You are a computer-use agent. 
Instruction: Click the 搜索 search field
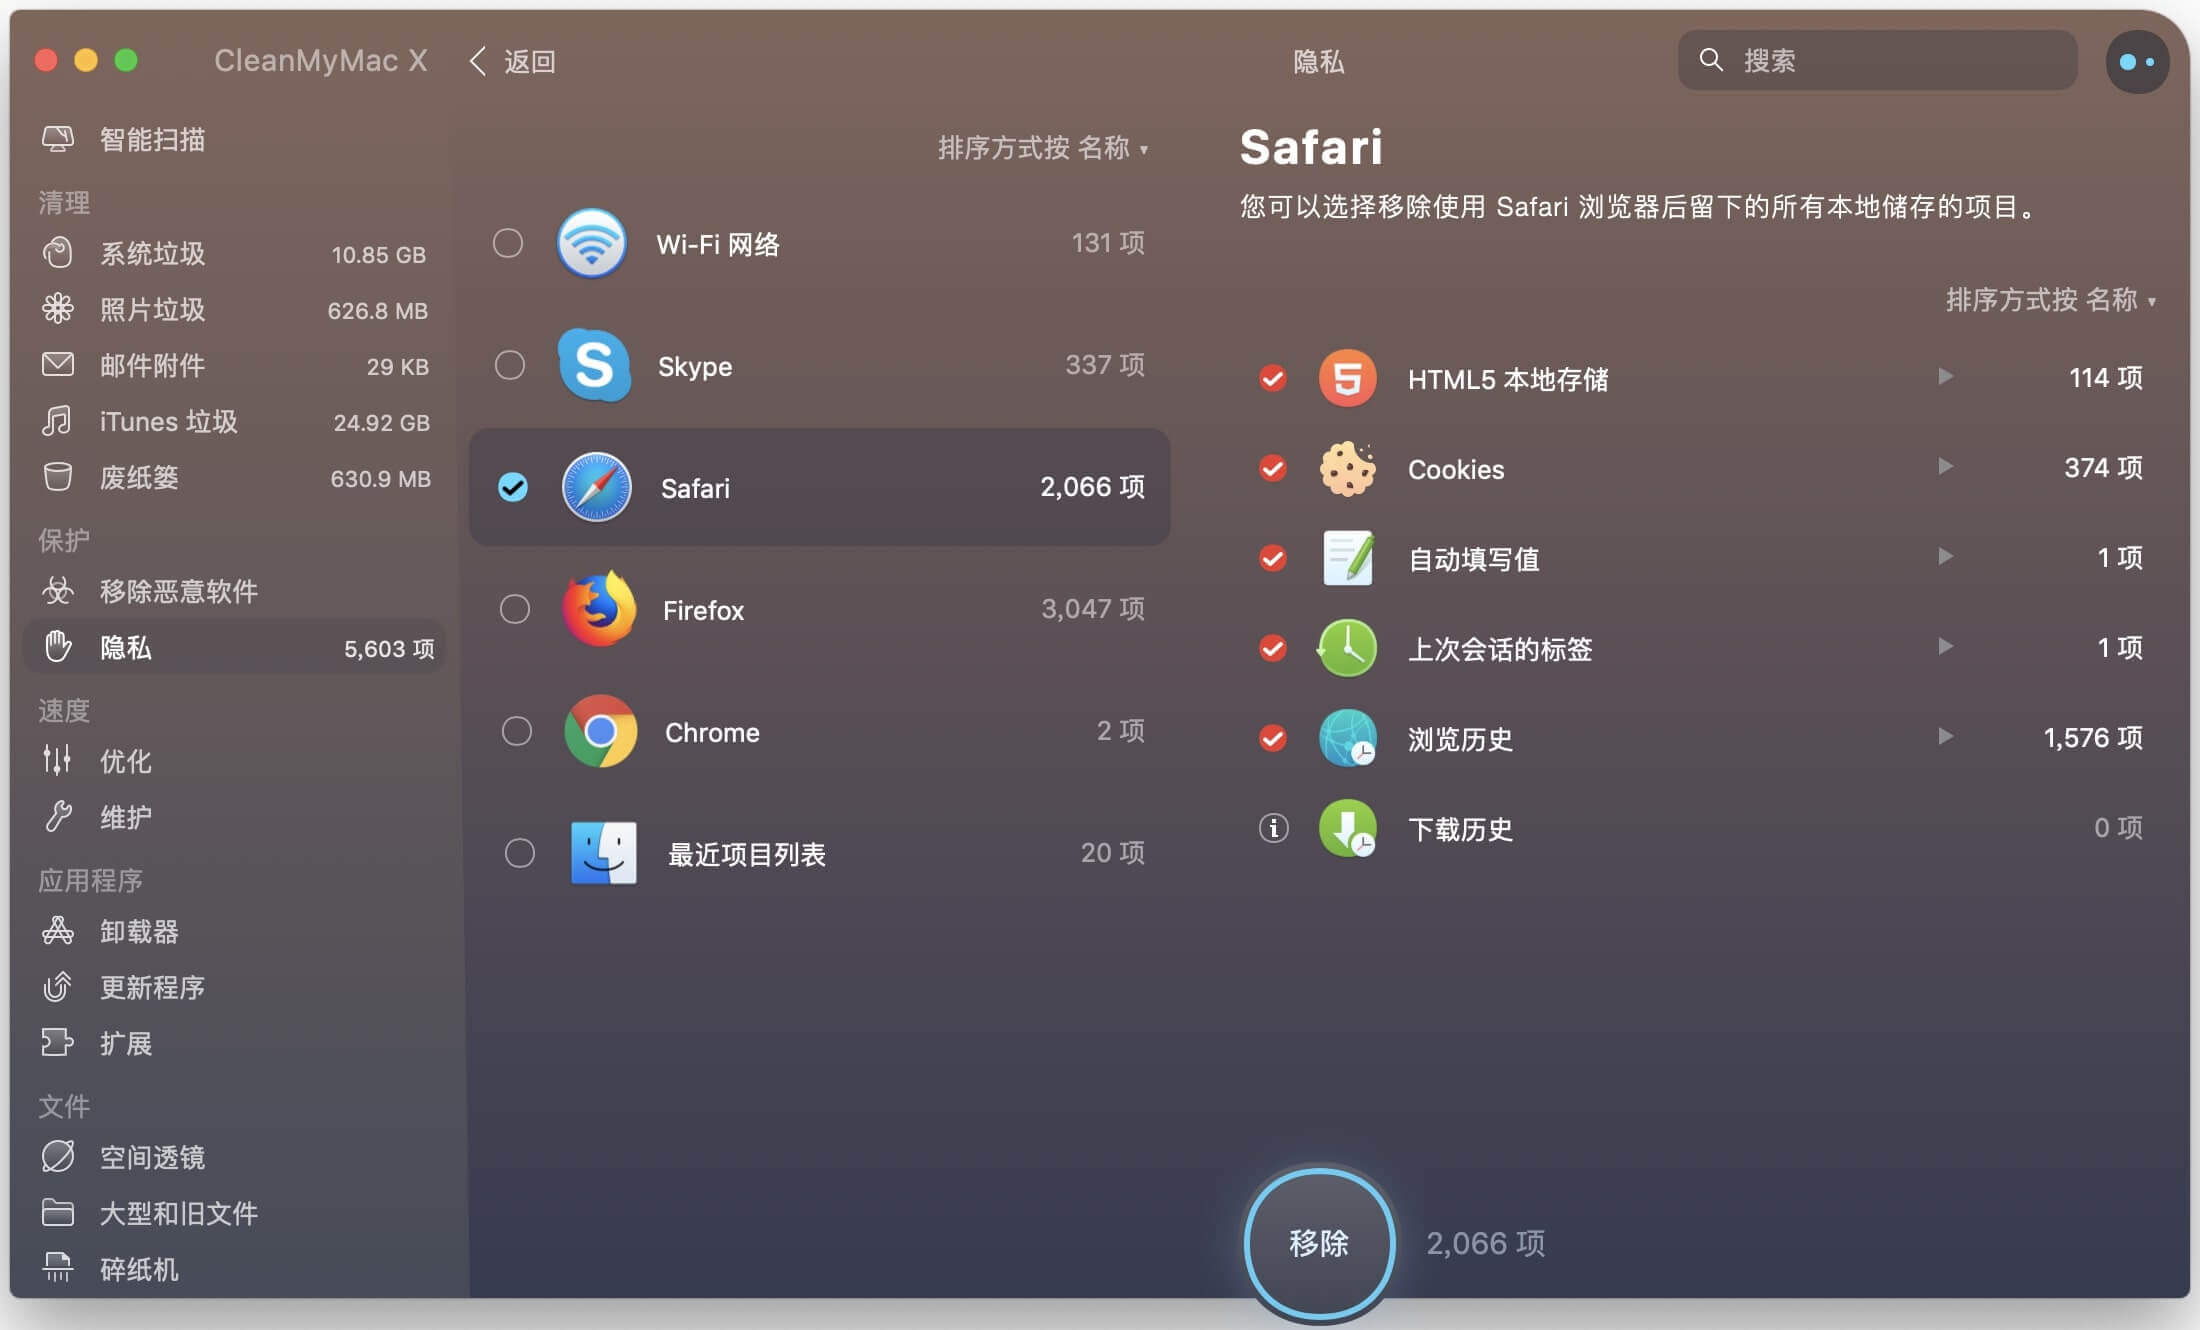1877,60
